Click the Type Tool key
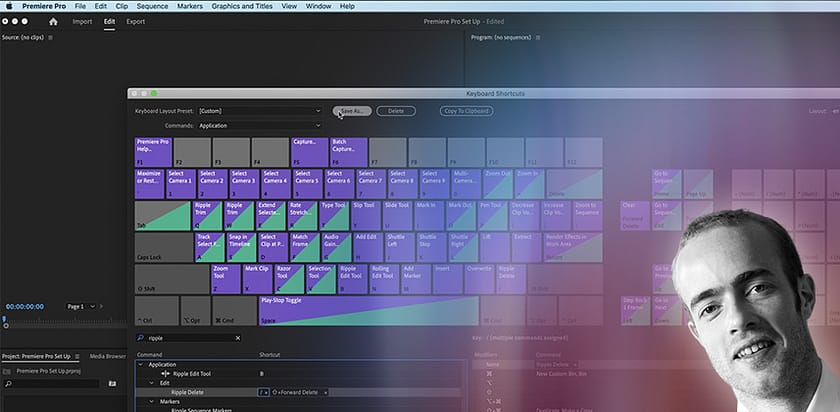This screenshot has width=840, height=412. coord(335,216)
